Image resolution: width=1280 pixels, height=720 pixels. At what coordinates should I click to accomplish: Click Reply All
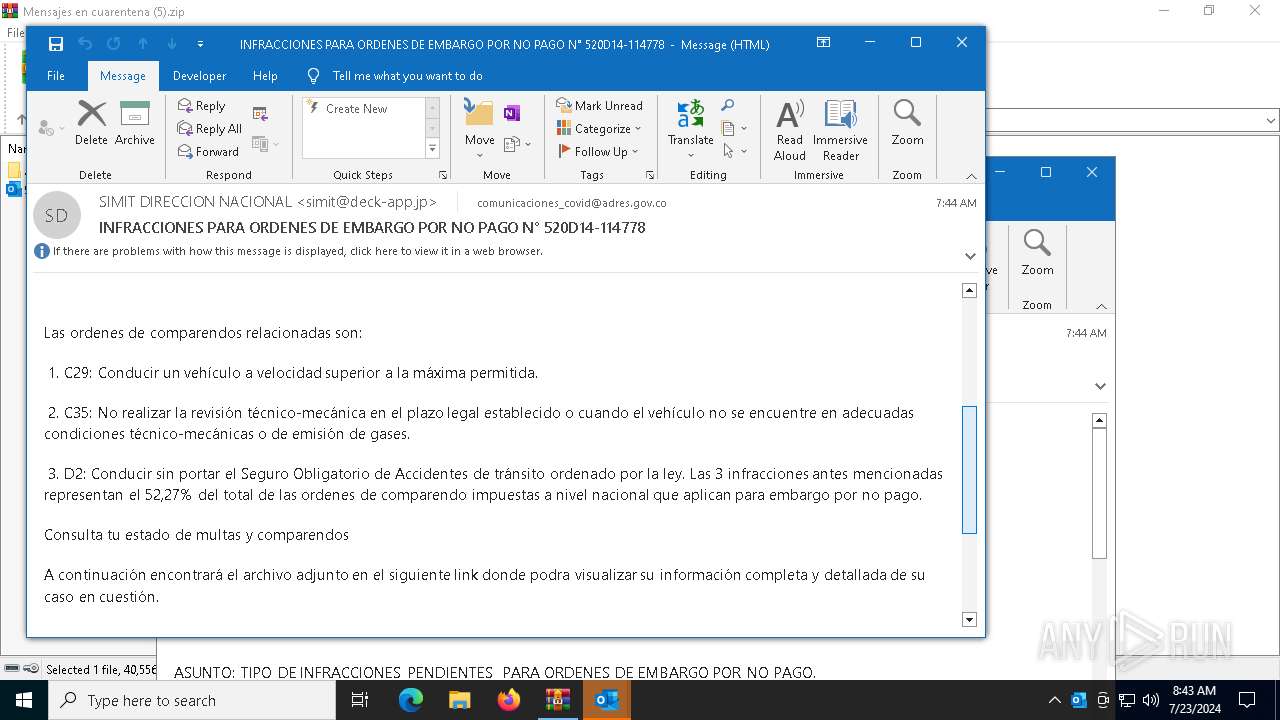click(209, 129)
